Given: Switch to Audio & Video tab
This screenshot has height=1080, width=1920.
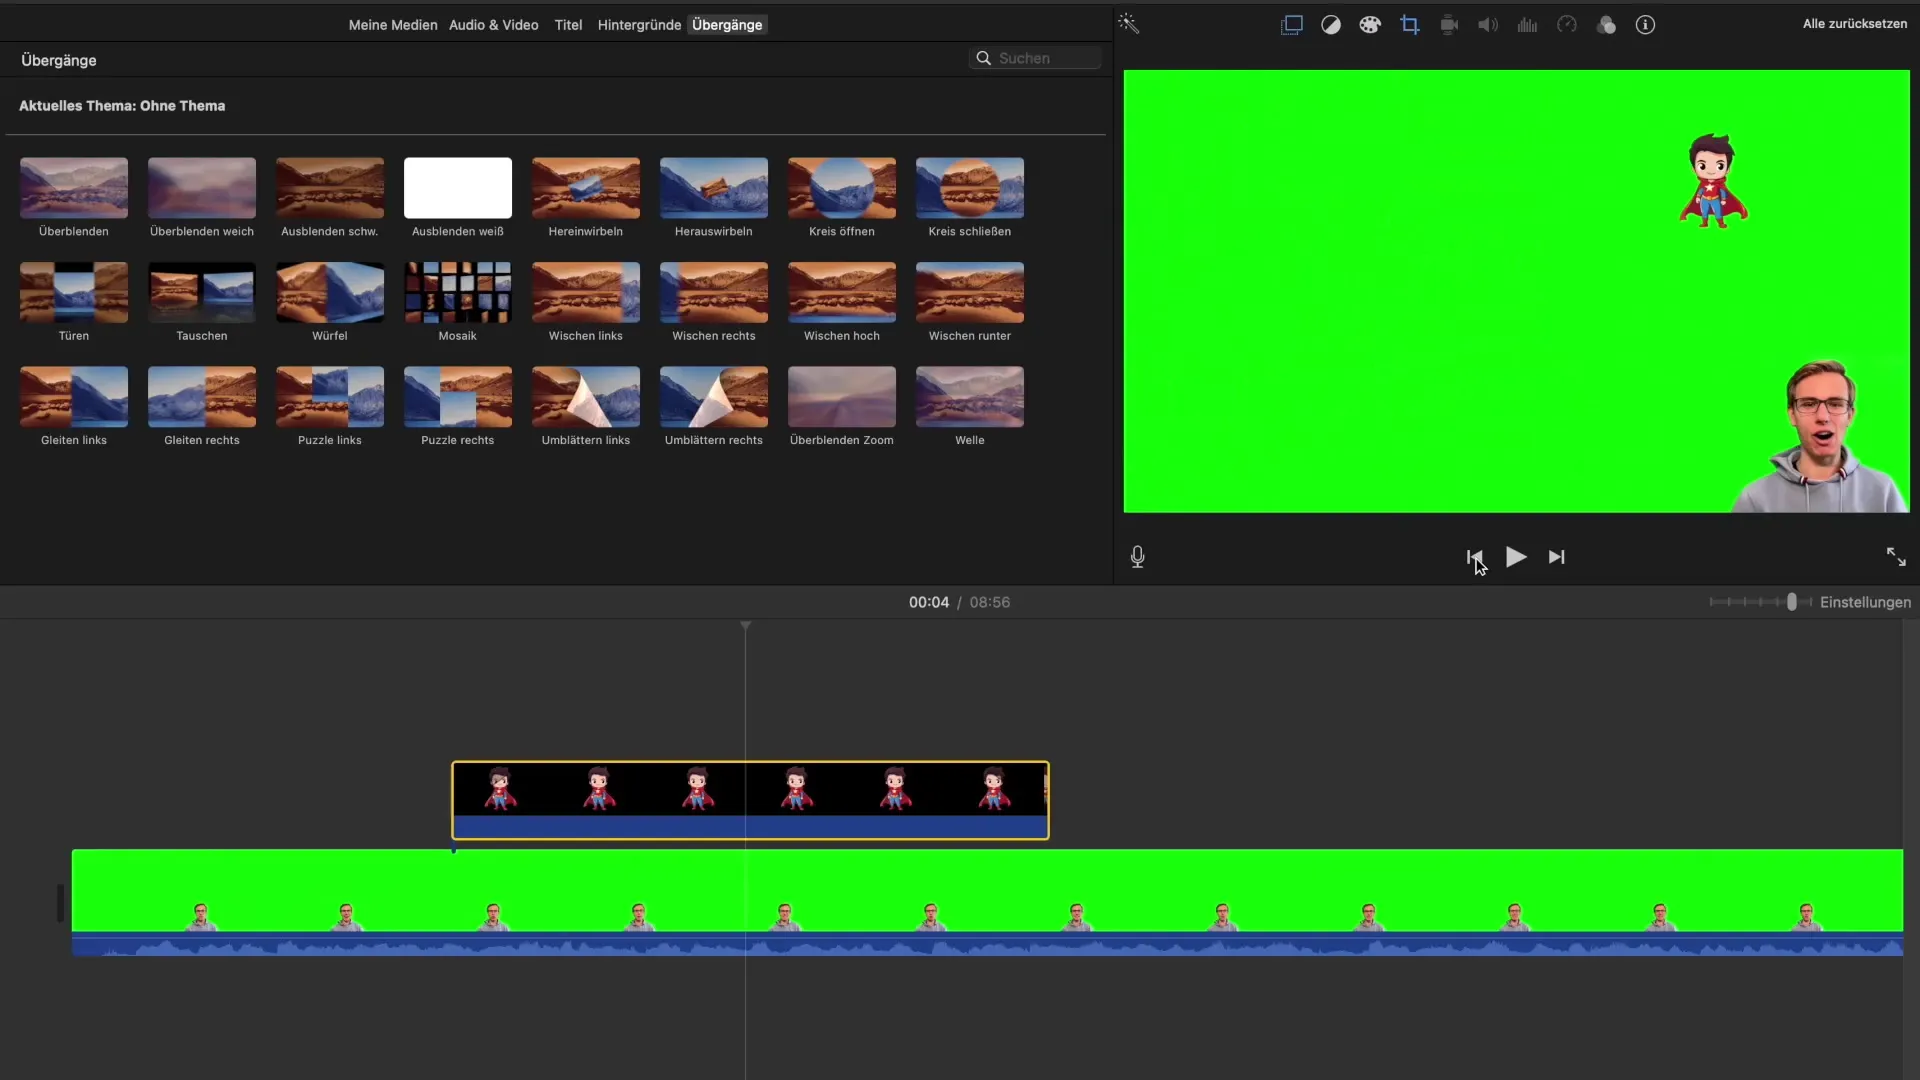Looking at the screenshot, I should [x=494, y=25].
